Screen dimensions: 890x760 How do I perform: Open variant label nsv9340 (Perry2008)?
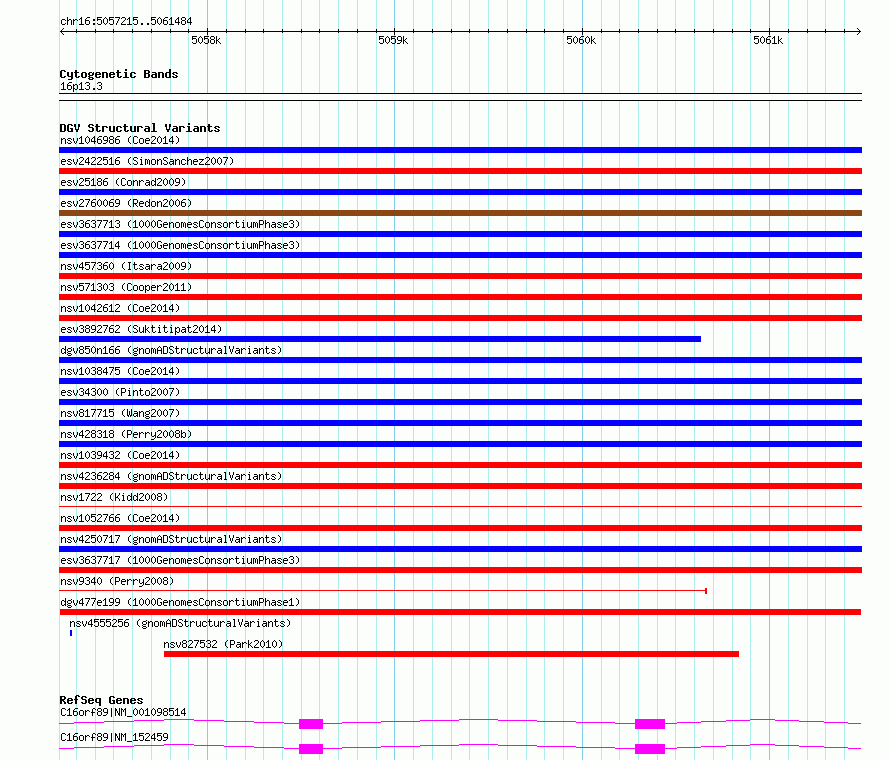pyautogui.click(x=117, y=581)
